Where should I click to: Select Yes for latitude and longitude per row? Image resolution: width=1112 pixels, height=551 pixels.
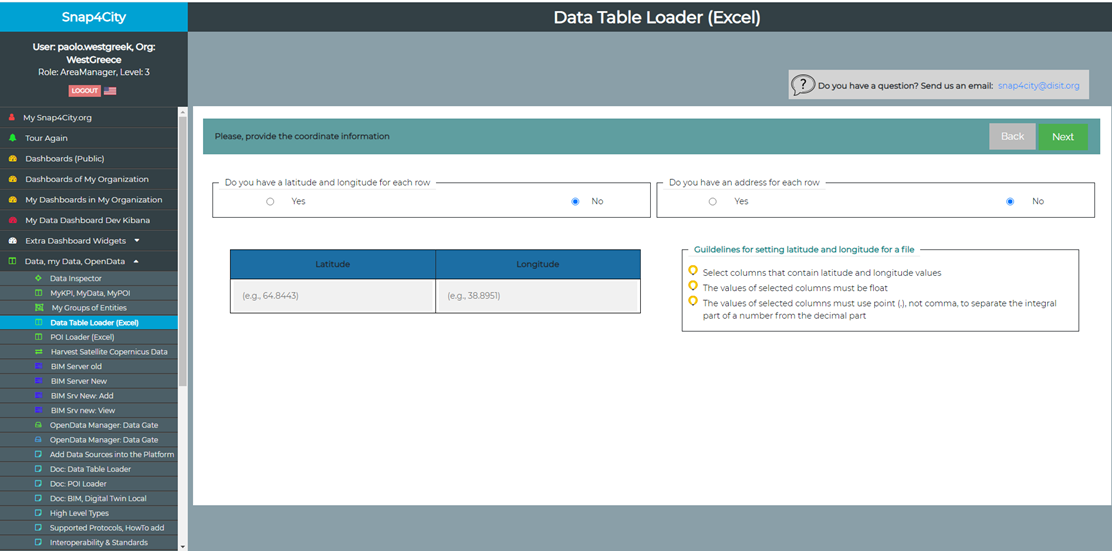[270, 202]
